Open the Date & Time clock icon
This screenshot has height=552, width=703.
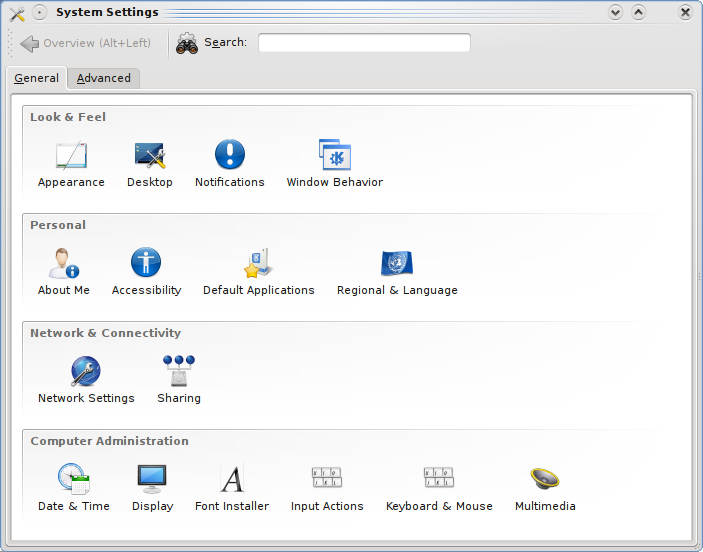pos(74,479)
